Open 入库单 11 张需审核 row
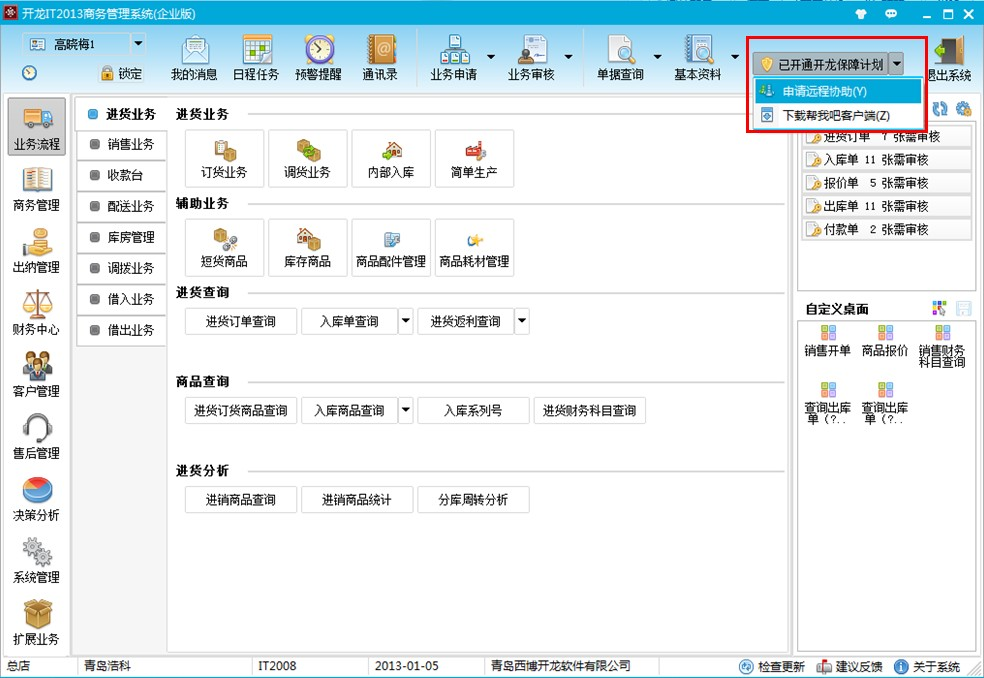The height and width of the screenshot is (678, 984). click(887, 160)
